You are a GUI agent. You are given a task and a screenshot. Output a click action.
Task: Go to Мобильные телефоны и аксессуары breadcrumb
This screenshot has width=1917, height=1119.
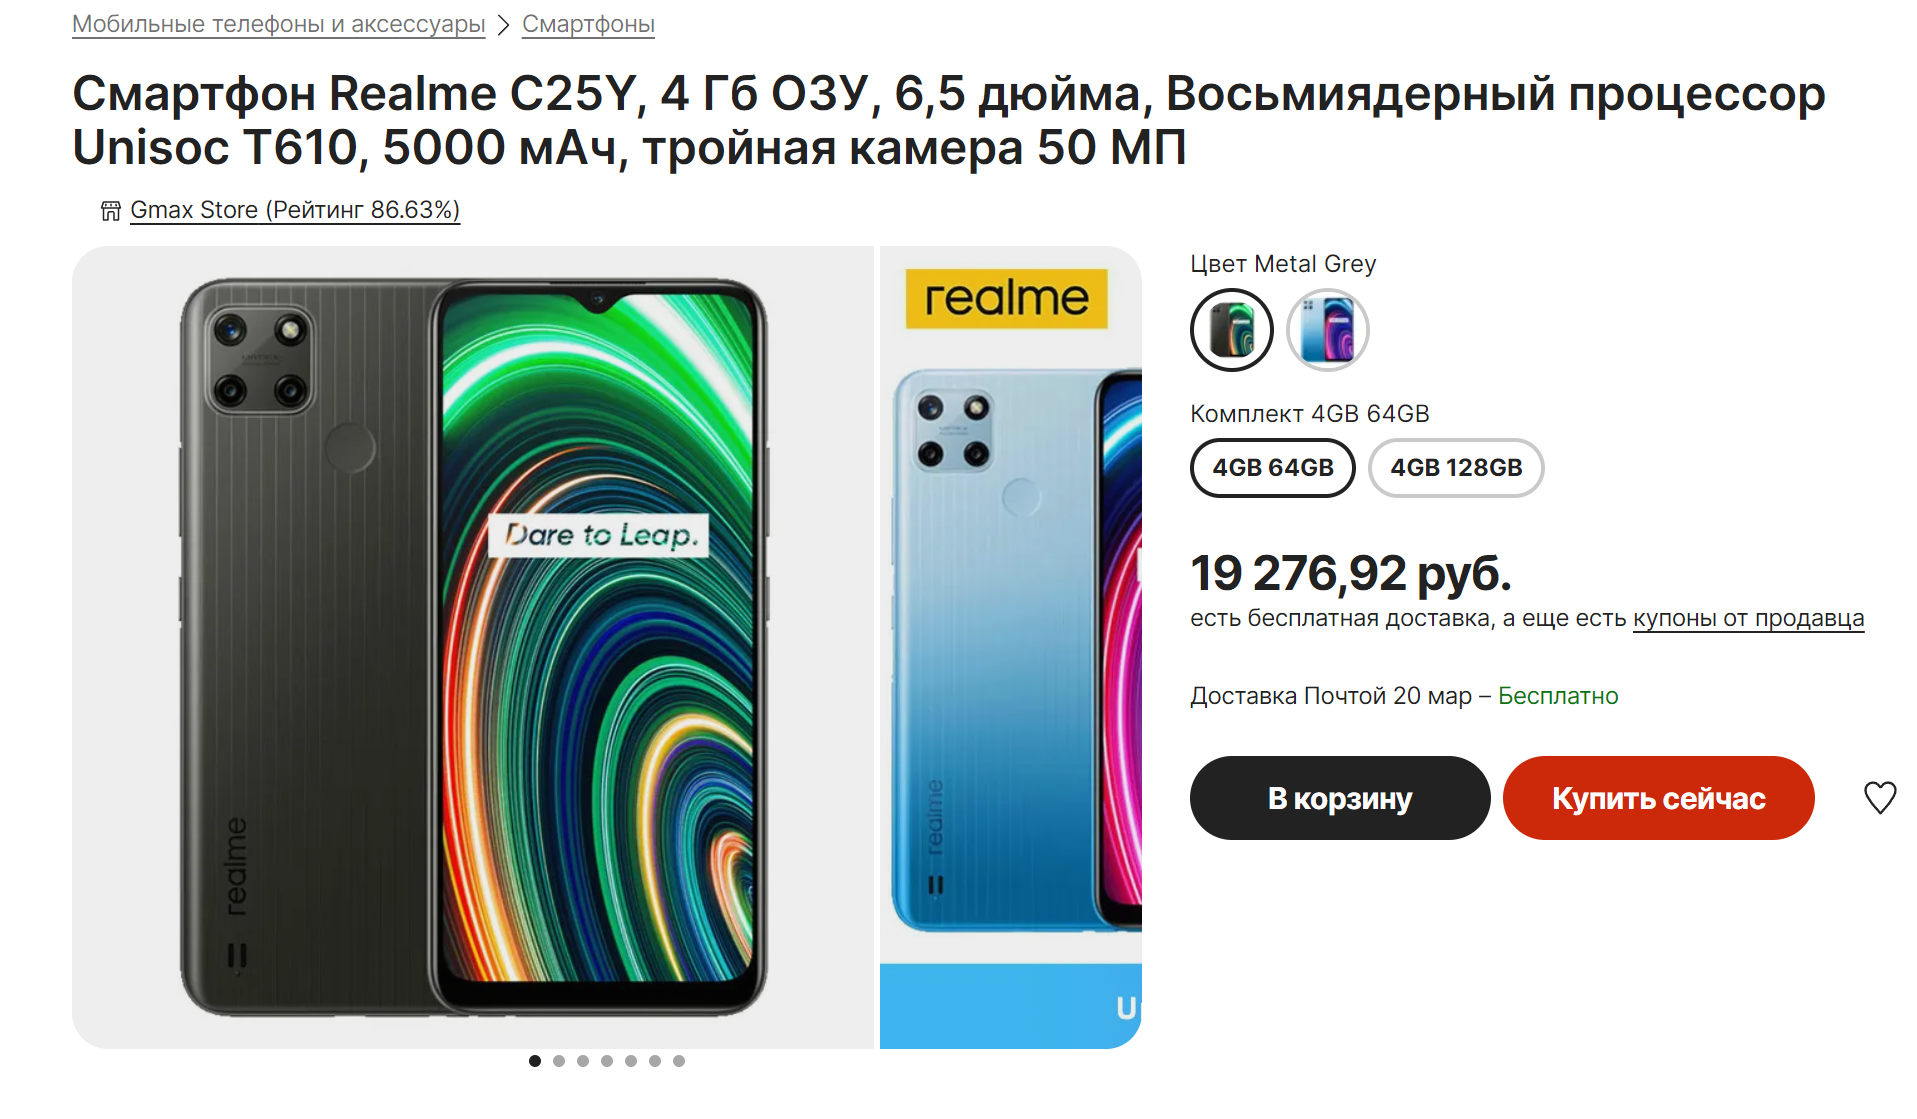pyautogui.click(x=279, y=24)
